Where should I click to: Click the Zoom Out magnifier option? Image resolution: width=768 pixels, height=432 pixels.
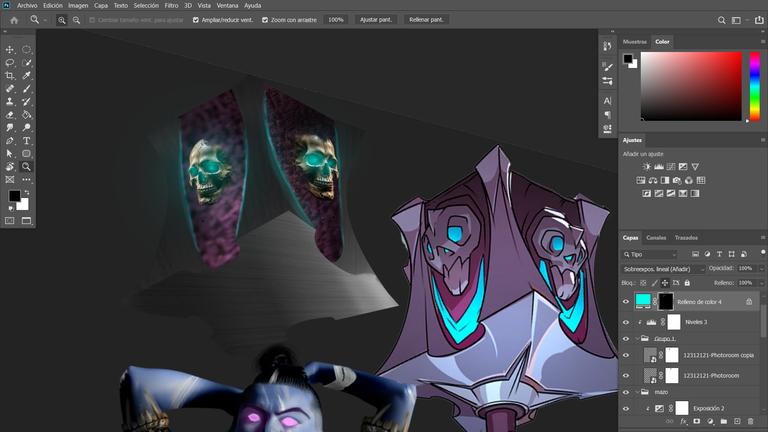point(76,20)
